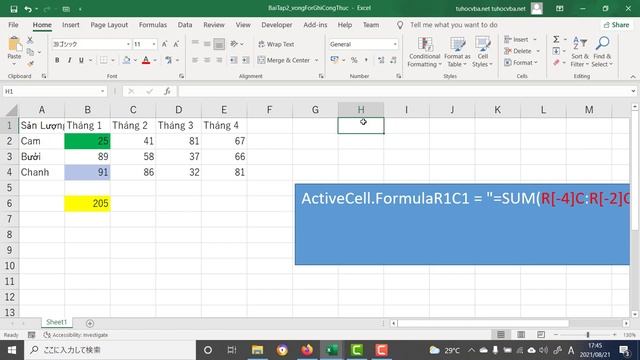The width and height of the screenshot is (640, 360).
Task: Click the macro recording icon in status bar
Action: [x=31, y=335]
